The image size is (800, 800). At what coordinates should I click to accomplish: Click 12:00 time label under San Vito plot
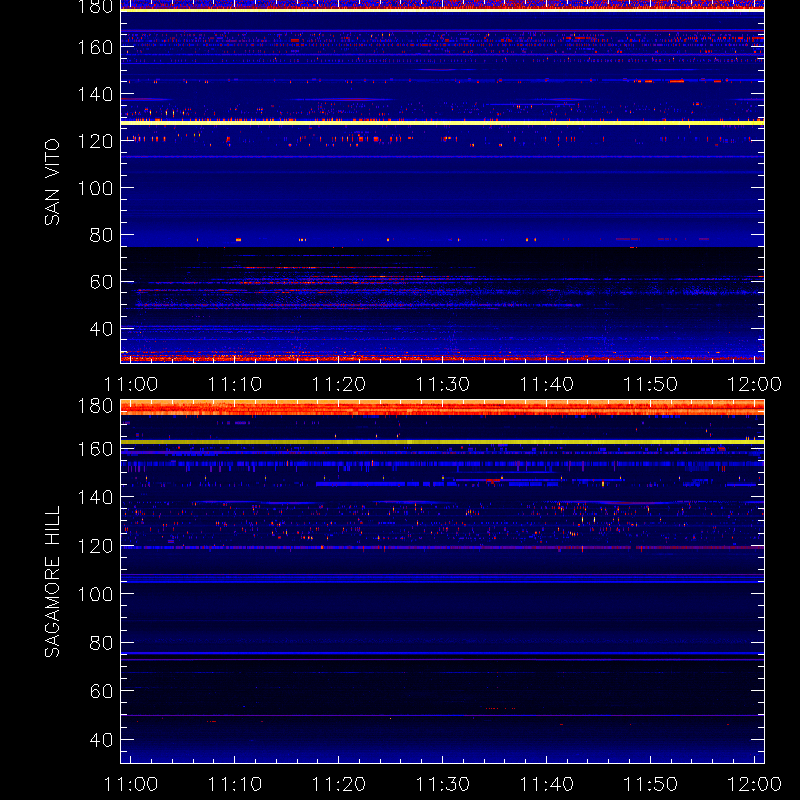tap(754, 384)
